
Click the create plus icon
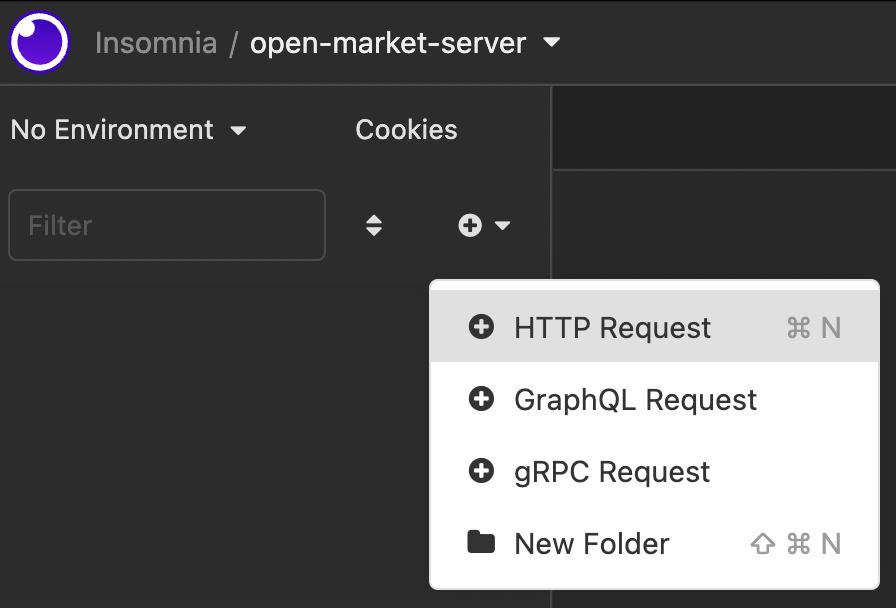[x=470, y=225]
